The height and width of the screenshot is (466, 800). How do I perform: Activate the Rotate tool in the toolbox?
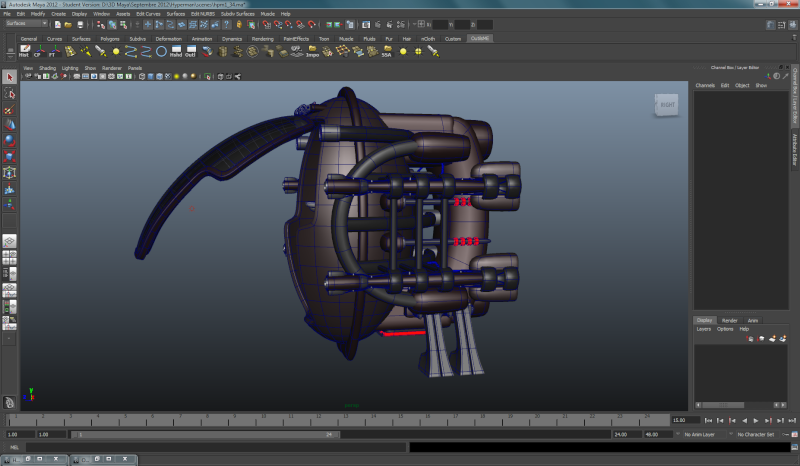tap(9, 140)
